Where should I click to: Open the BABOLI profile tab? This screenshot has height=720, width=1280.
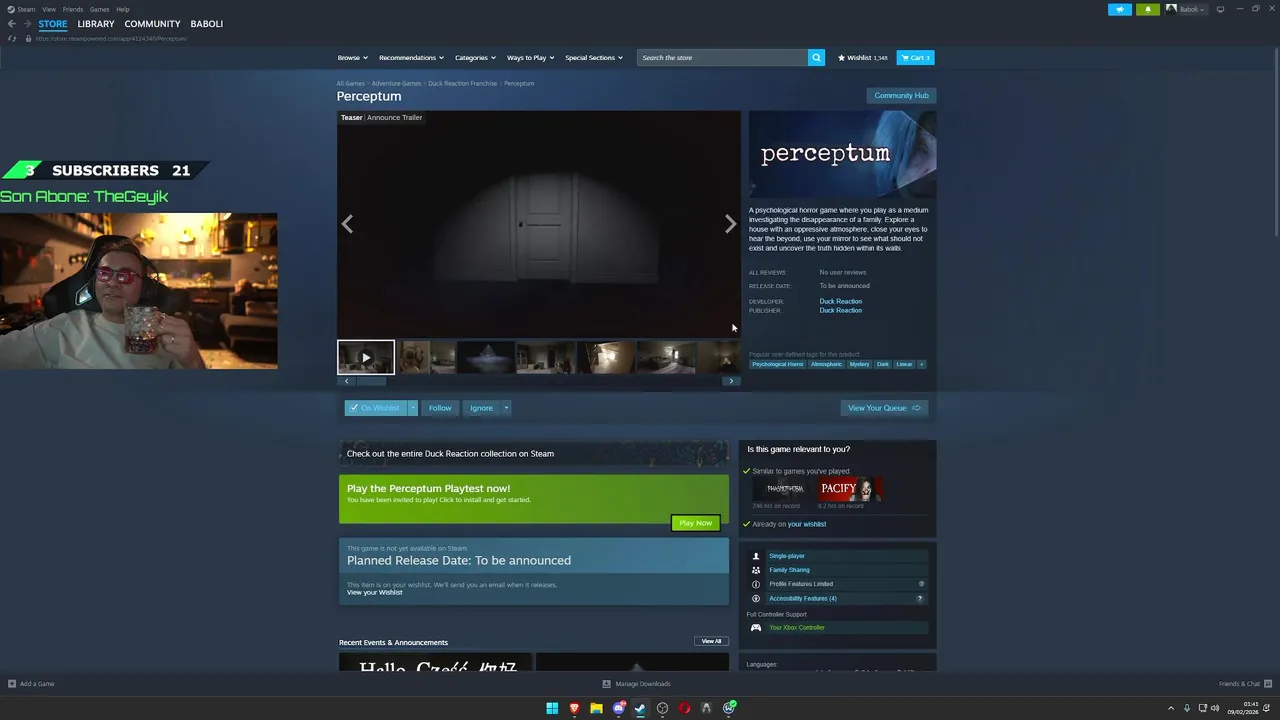207,24
